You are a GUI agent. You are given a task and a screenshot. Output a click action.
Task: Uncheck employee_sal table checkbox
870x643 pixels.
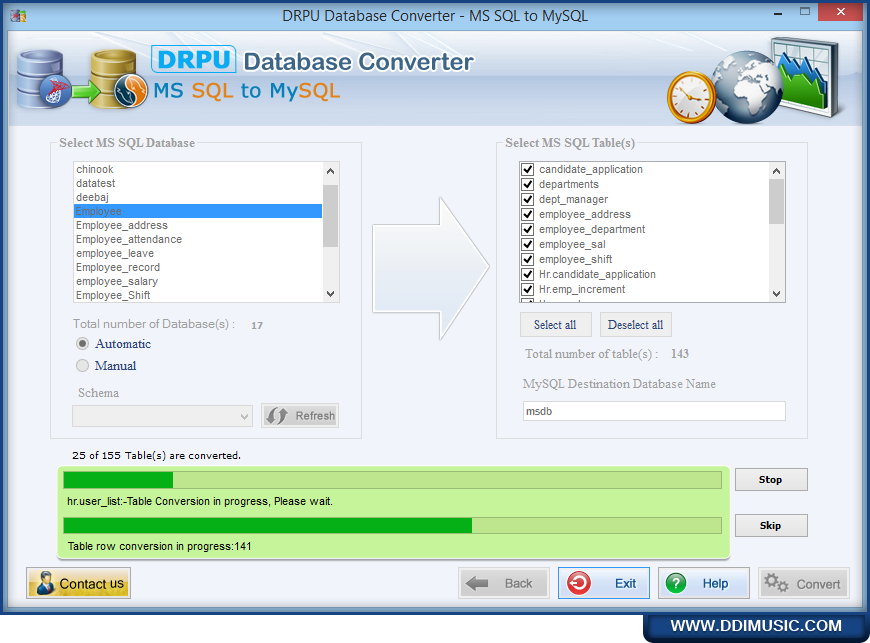528,244
